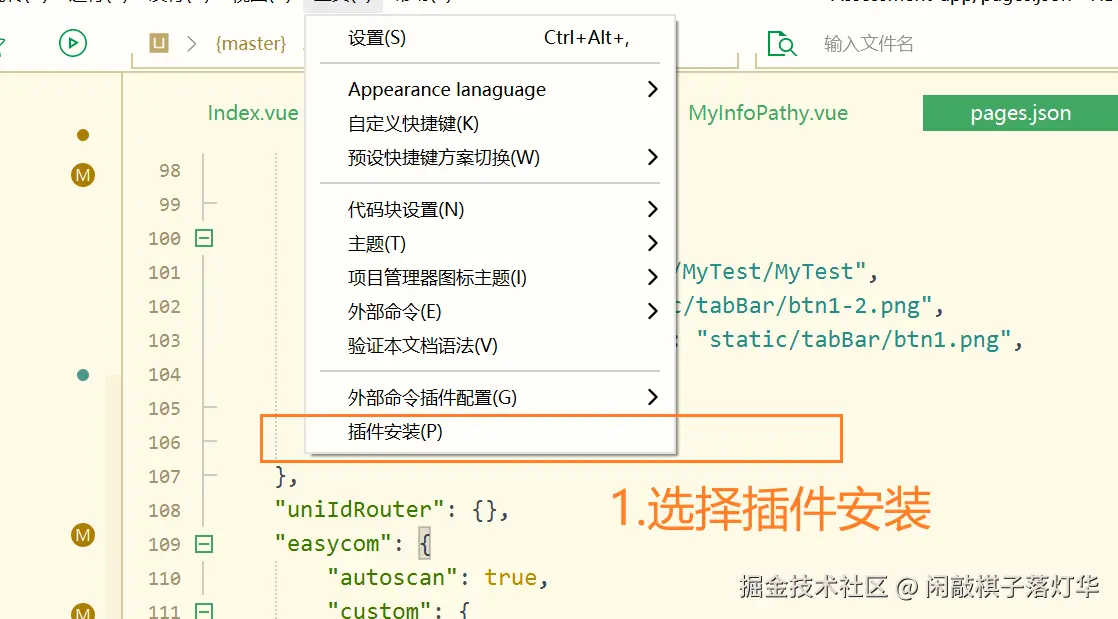Collapse code fold at line 111
Image resolution: width=1118 pixels, height=619 pixels.
click(204, 611)
